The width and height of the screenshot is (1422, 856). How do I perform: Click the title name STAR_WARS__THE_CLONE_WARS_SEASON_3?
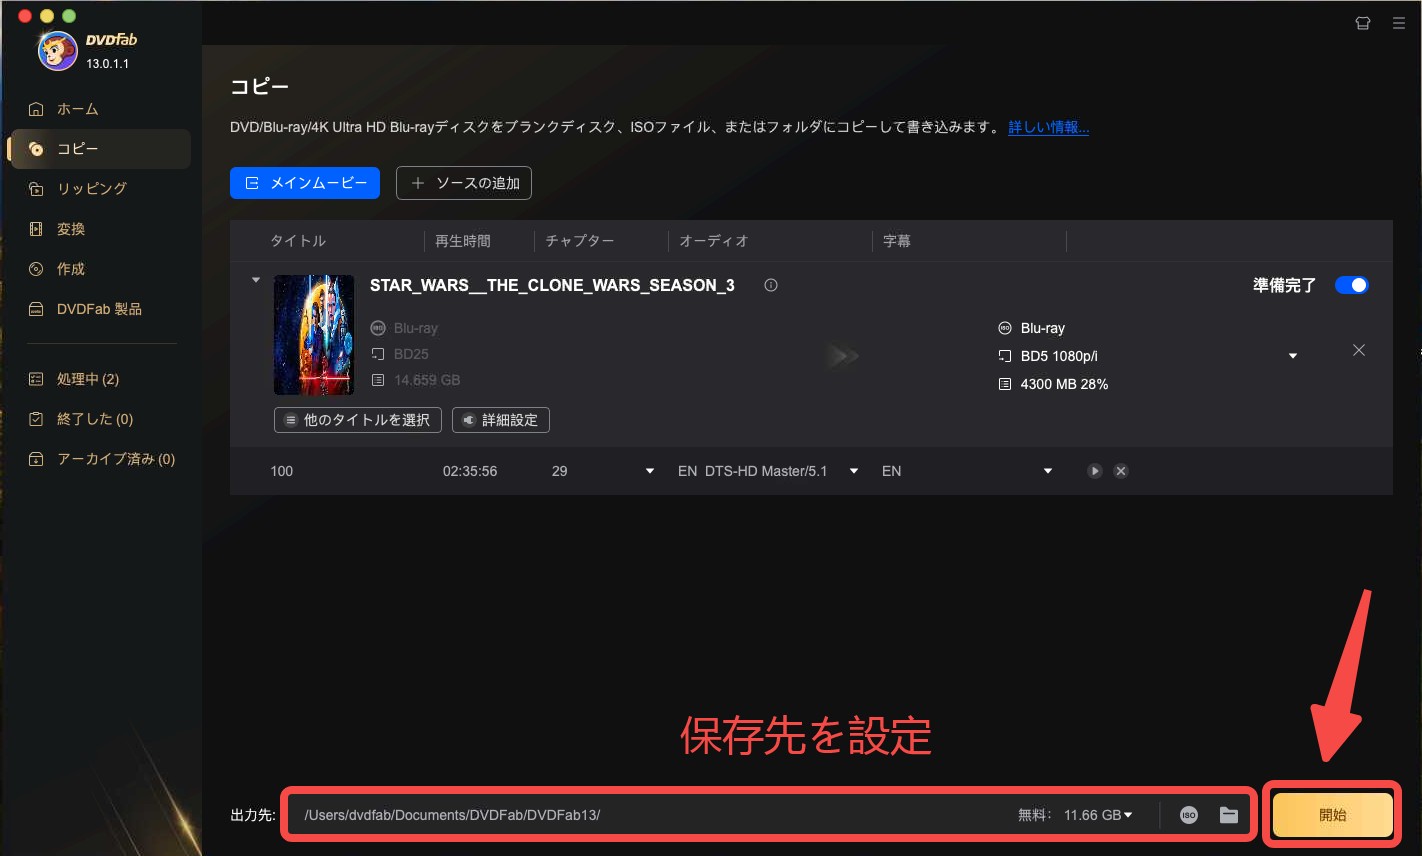[x=552, y=285]
